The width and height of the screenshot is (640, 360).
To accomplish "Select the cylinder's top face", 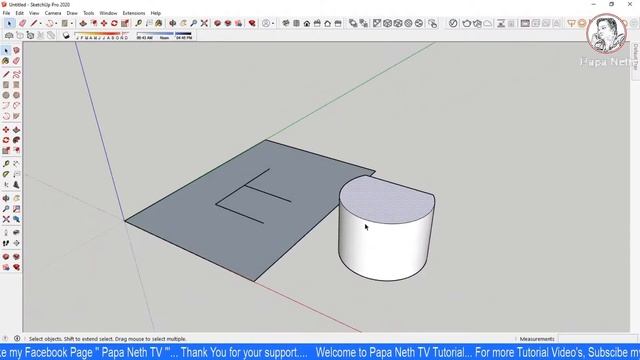I will coord(387,200).
